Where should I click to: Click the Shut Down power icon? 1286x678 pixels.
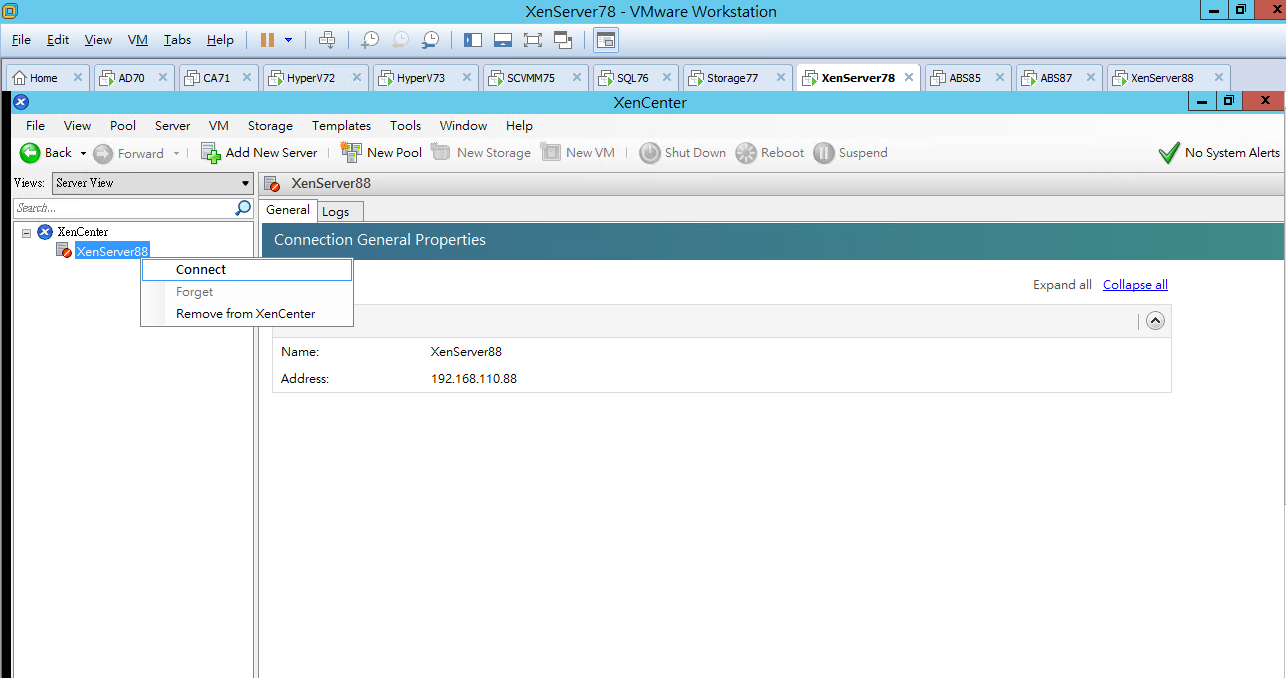pyautogui.click(x=650, y=153)
